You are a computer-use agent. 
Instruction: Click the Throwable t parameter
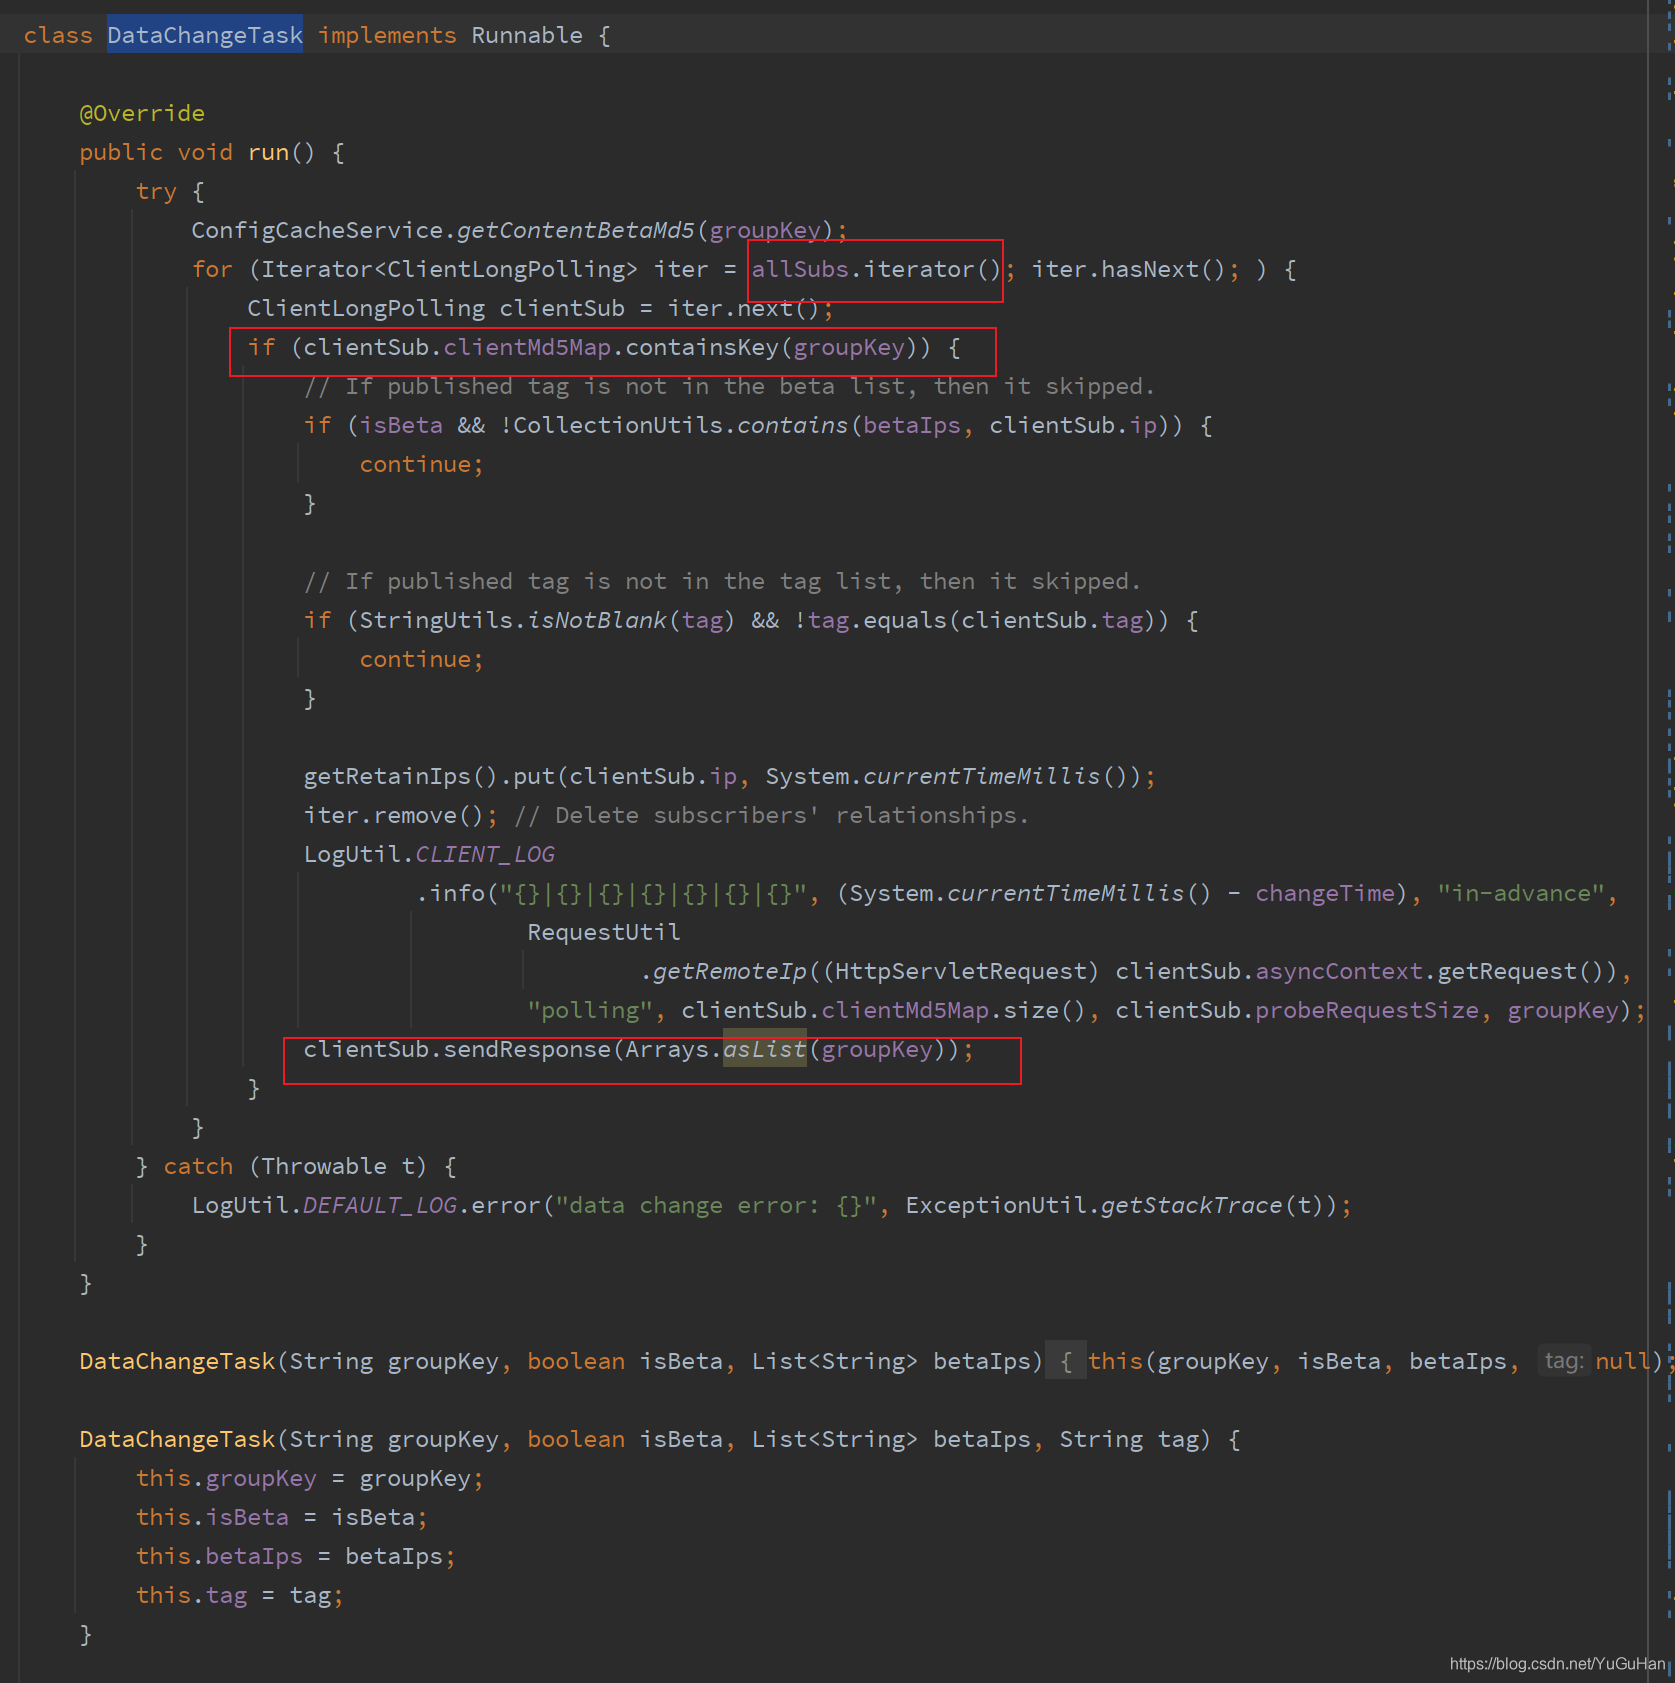tap(337, 1166)
